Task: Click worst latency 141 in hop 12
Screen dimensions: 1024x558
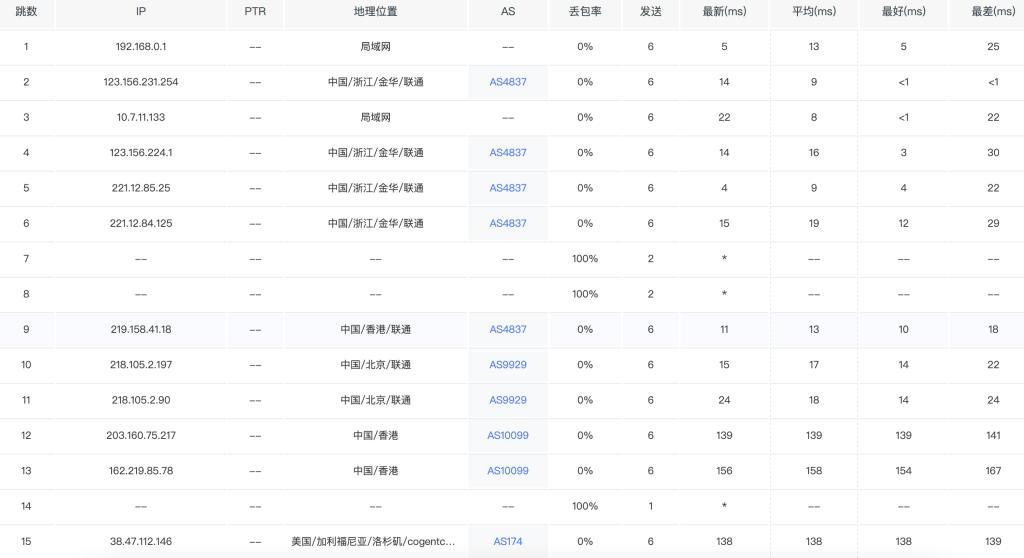Action: 993,435
